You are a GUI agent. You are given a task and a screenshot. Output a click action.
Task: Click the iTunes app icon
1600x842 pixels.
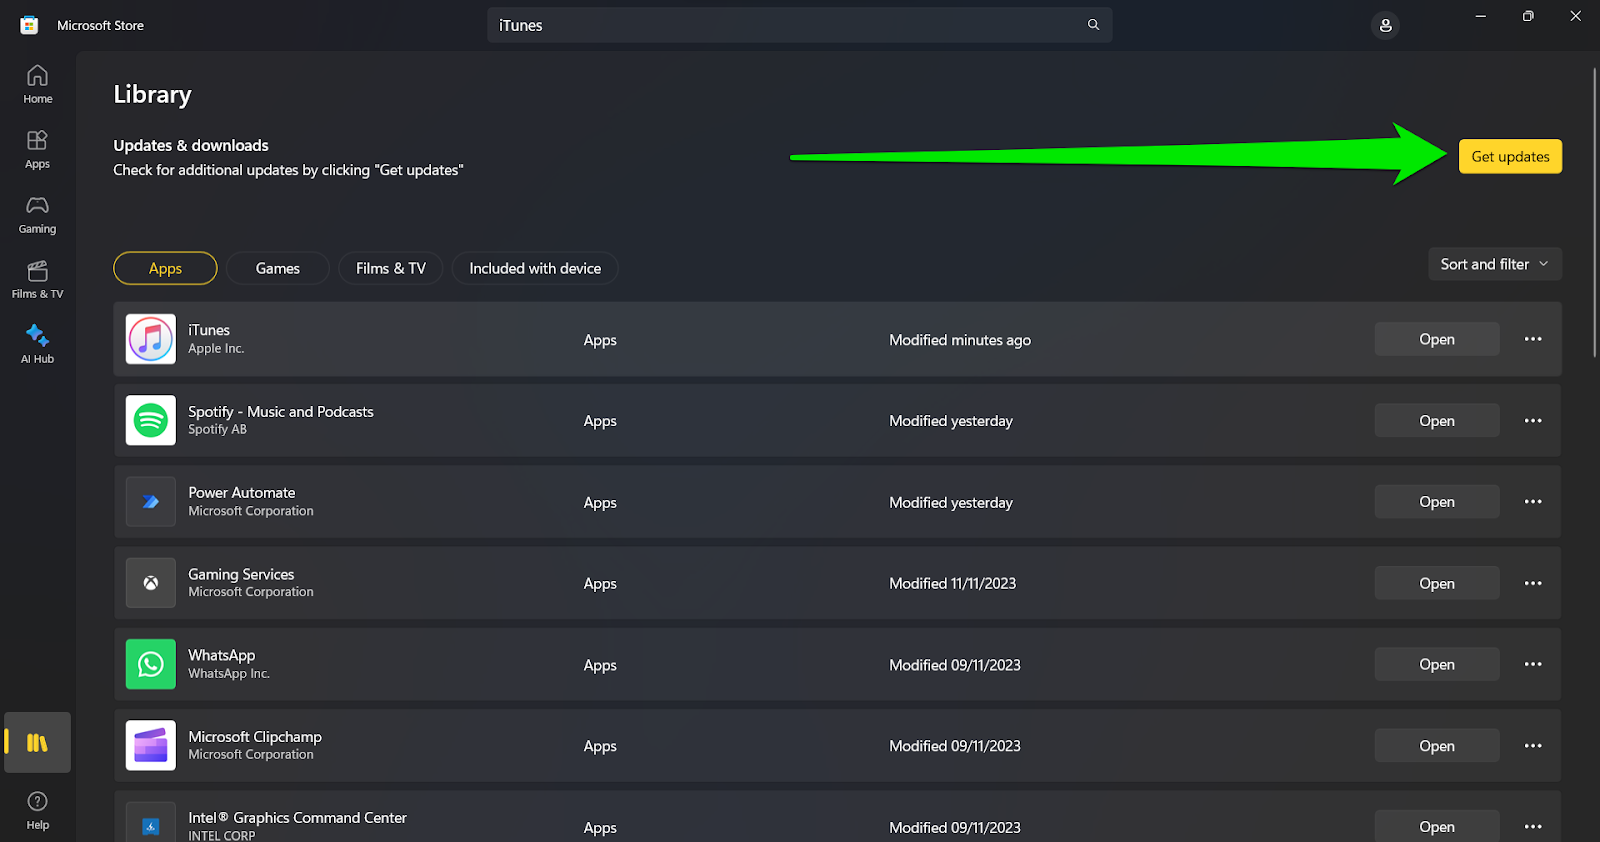click(x=151, y=339)
